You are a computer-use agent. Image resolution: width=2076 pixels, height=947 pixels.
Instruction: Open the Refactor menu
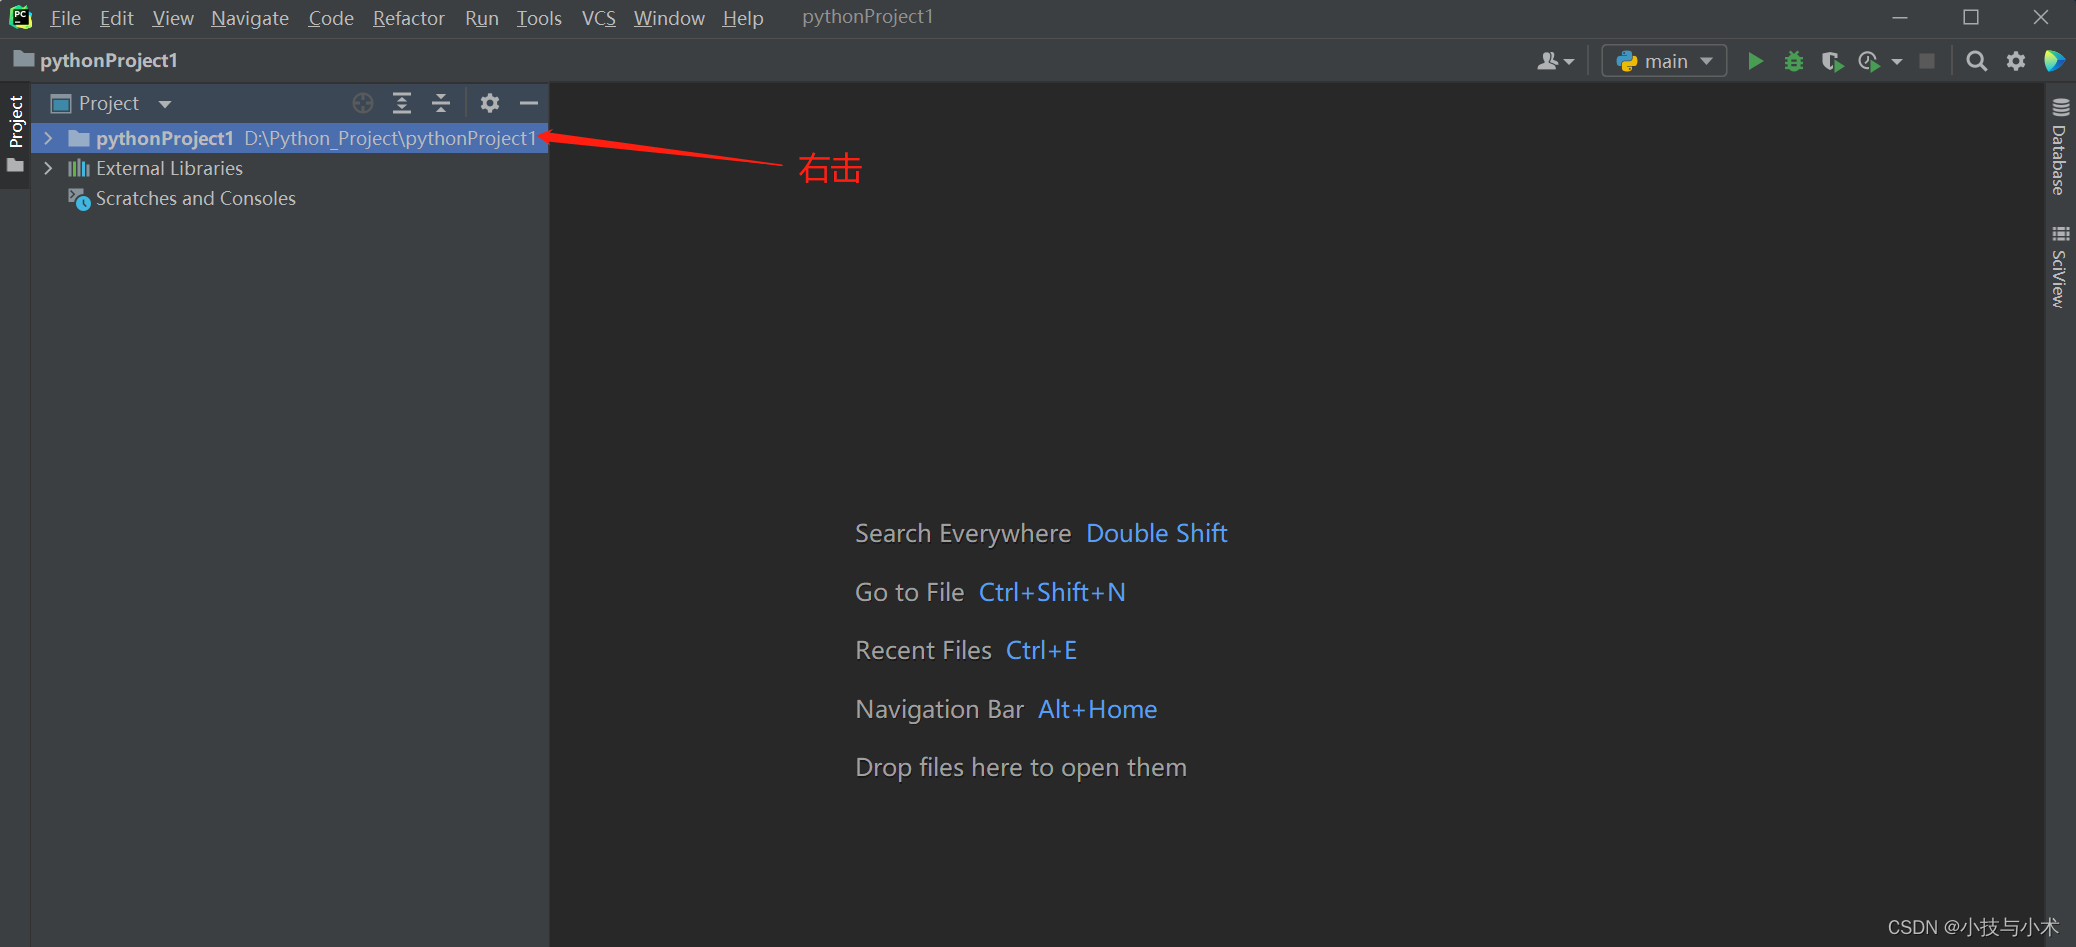coord(409,18)
